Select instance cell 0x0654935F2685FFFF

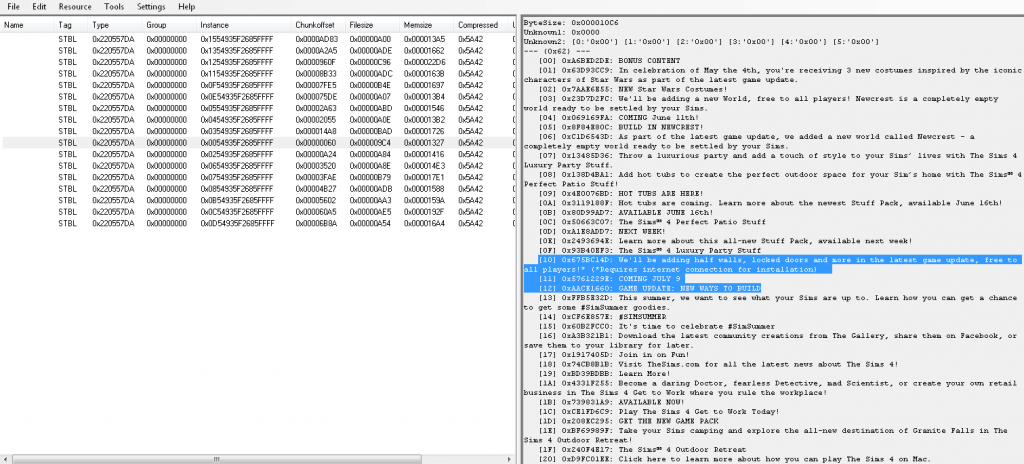[x=236, y=166]
